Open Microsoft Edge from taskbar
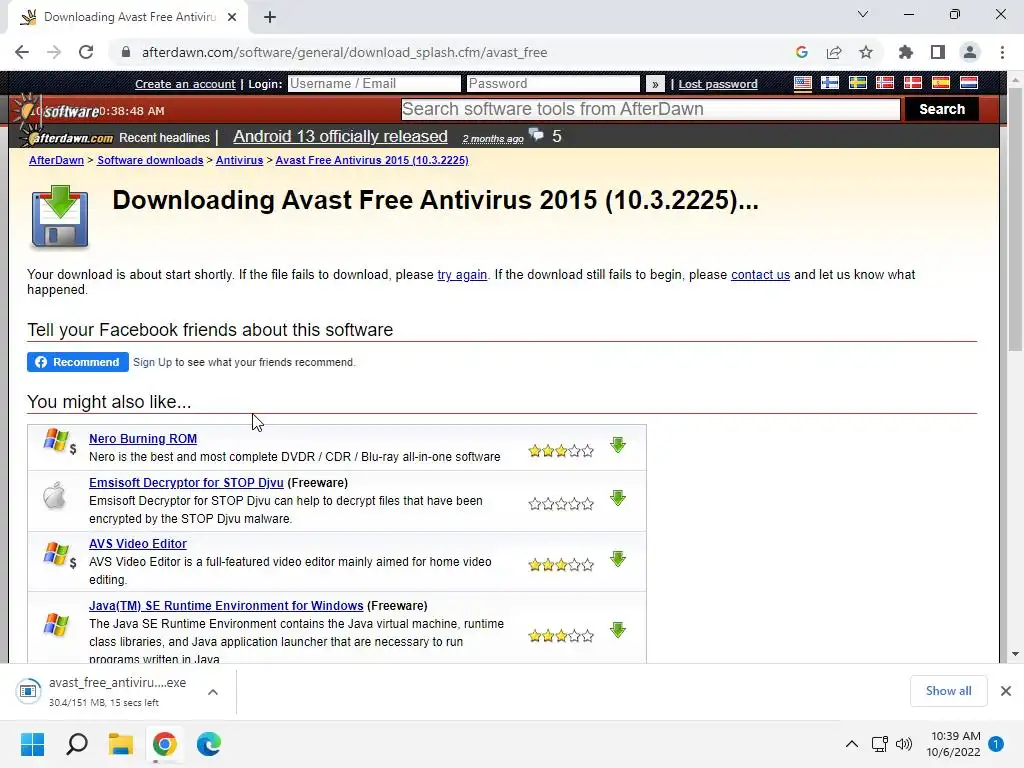Viewport: 1024px width, 768px height. (209, 744)
